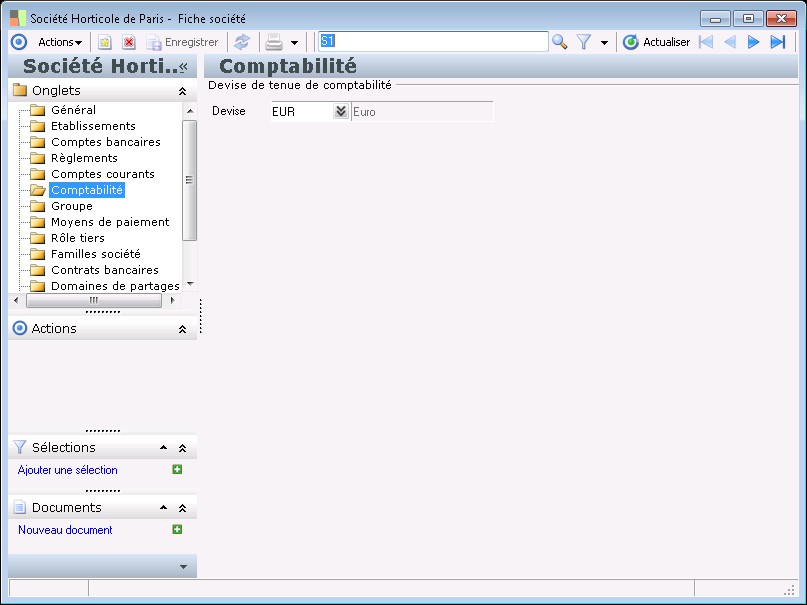807x605 pixels.
Task: Click green plus beside Ajouter une sélection
Action: [177, 469]
